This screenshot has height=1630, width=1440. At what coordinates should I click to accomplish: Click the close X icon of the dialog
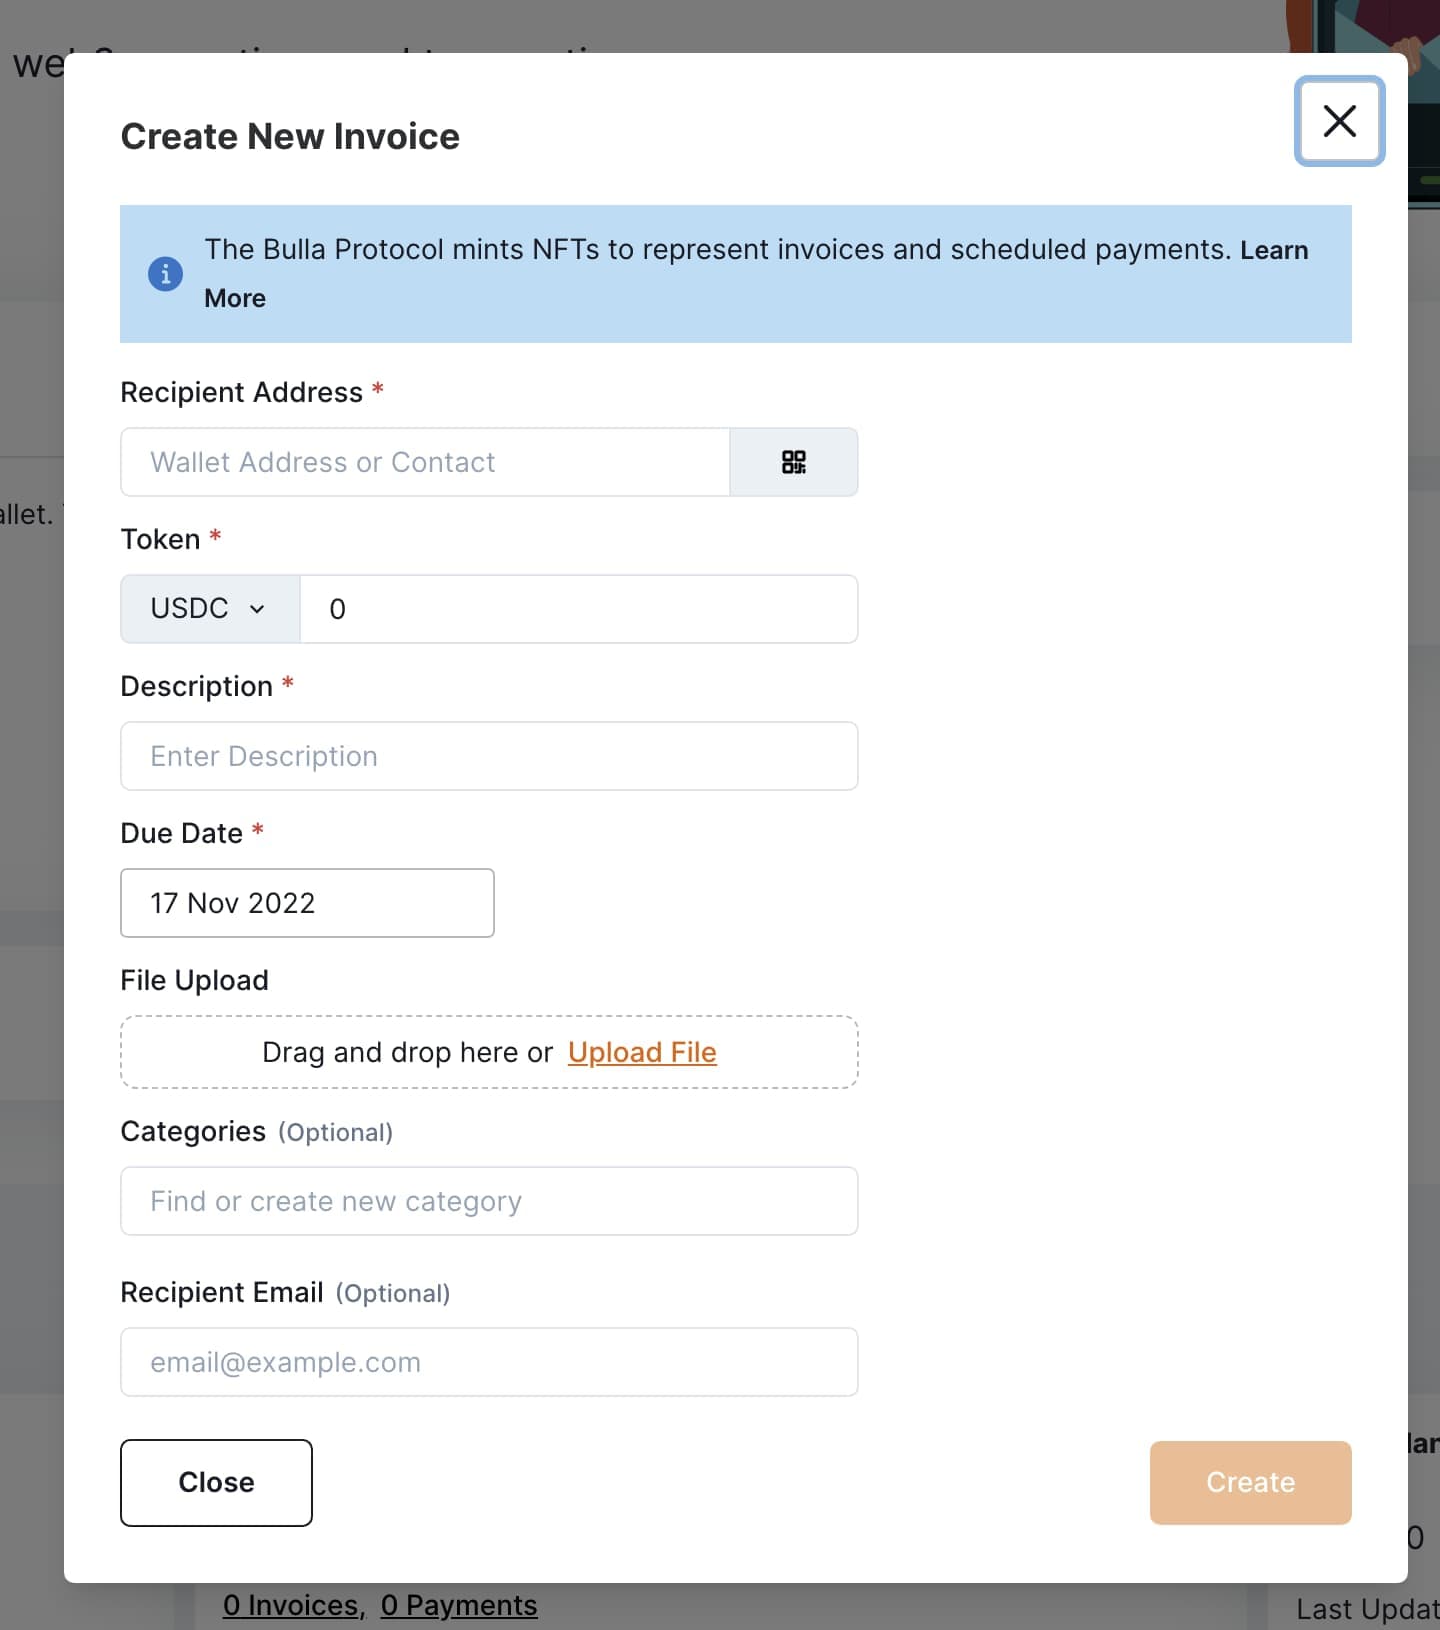[x=1339, y=121]
